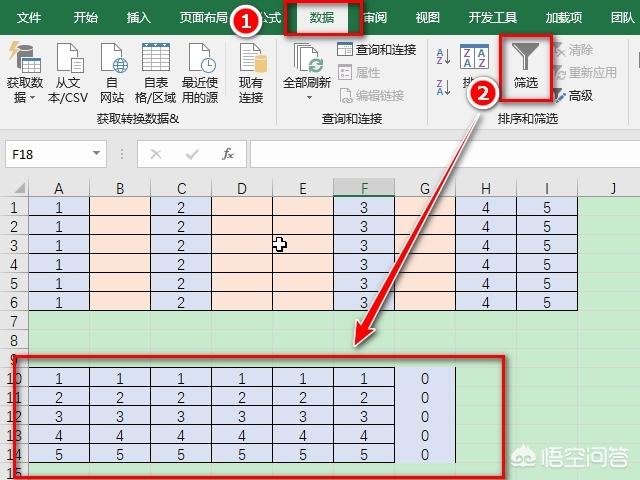This screenshot has height=480, width=640.
Task: Click the 属性 properties button
Action: click(x=360, y=73)
